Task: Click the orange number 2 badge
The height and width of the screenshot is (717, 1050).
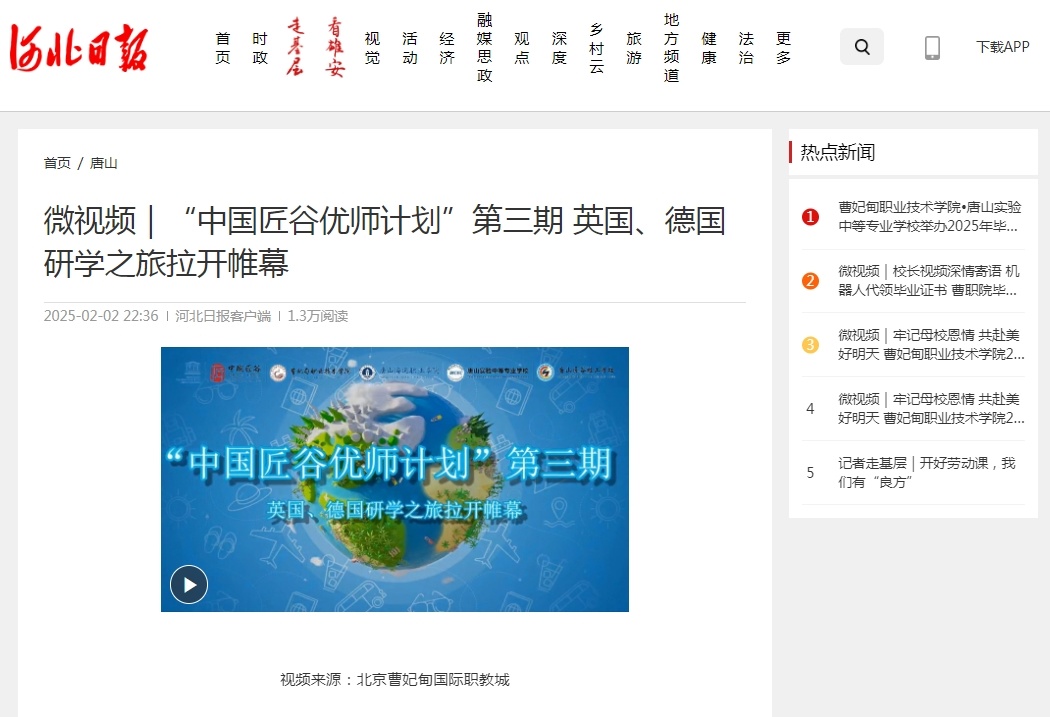Action: tap(810, 281)
